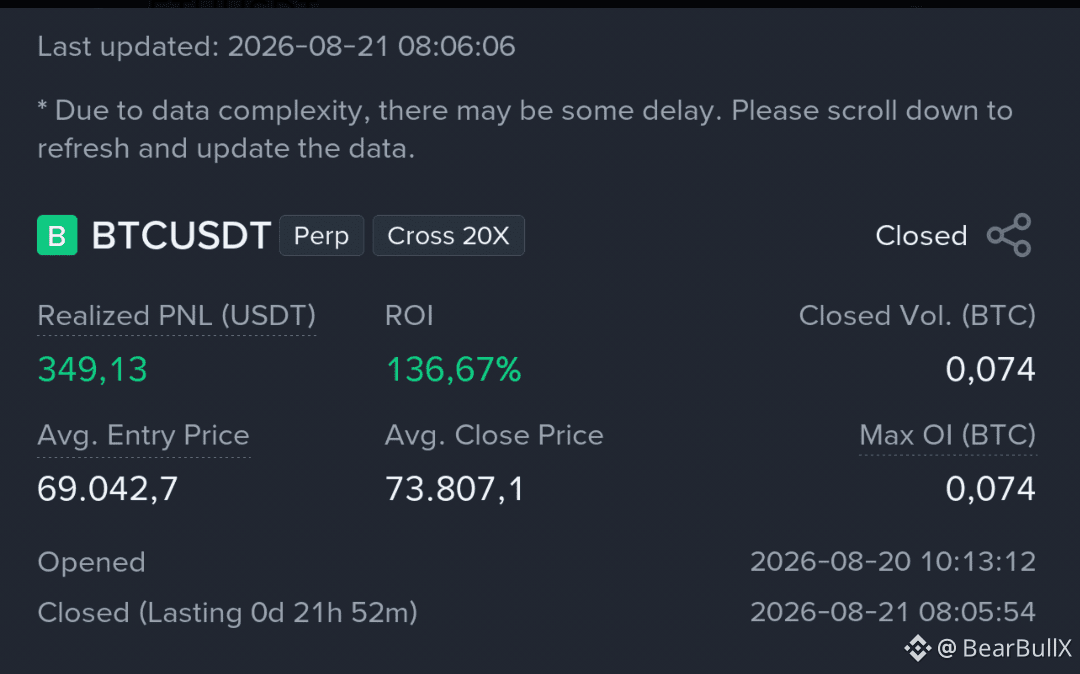Click the Closed status text
This screenshot has height=674, width=1080.
click(921, 235)
